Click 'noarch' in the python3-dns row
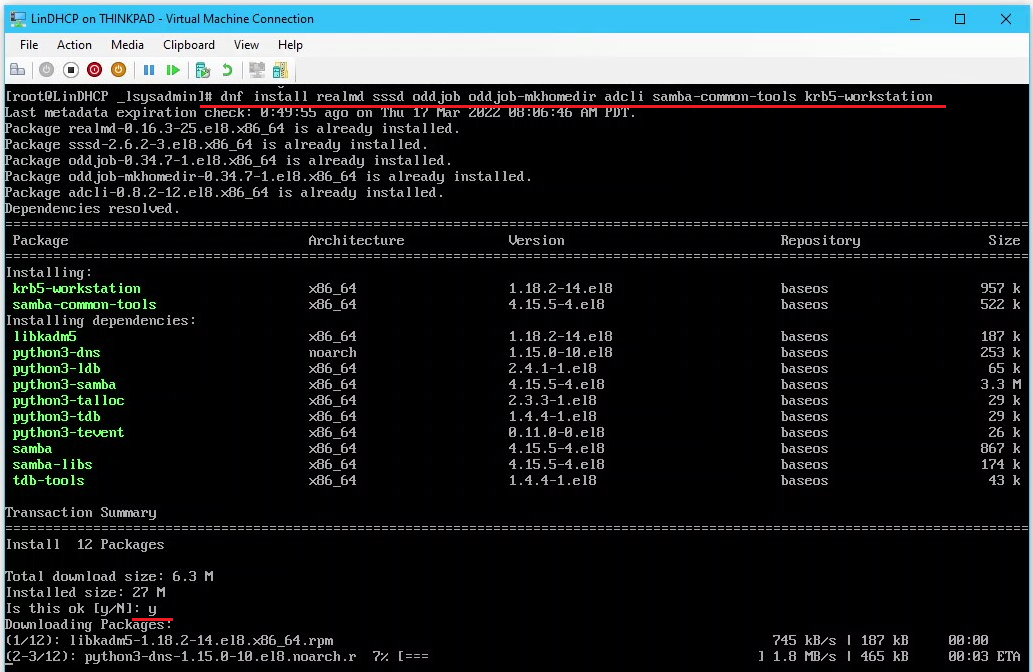Screen dimensions: 1033x672 click(333, 352)
